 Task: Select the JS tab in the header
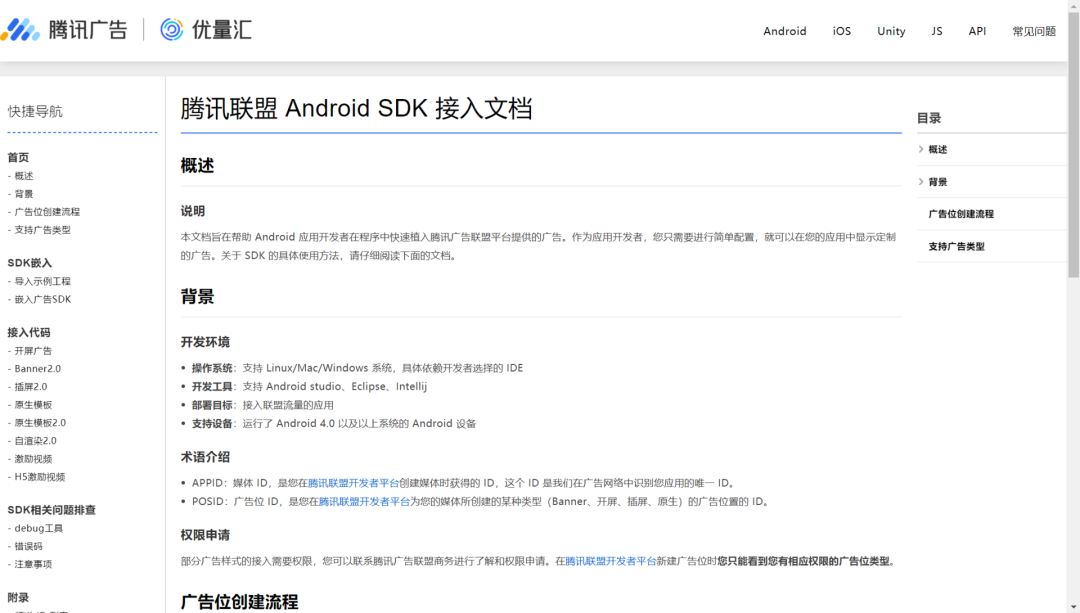[937, 31]
